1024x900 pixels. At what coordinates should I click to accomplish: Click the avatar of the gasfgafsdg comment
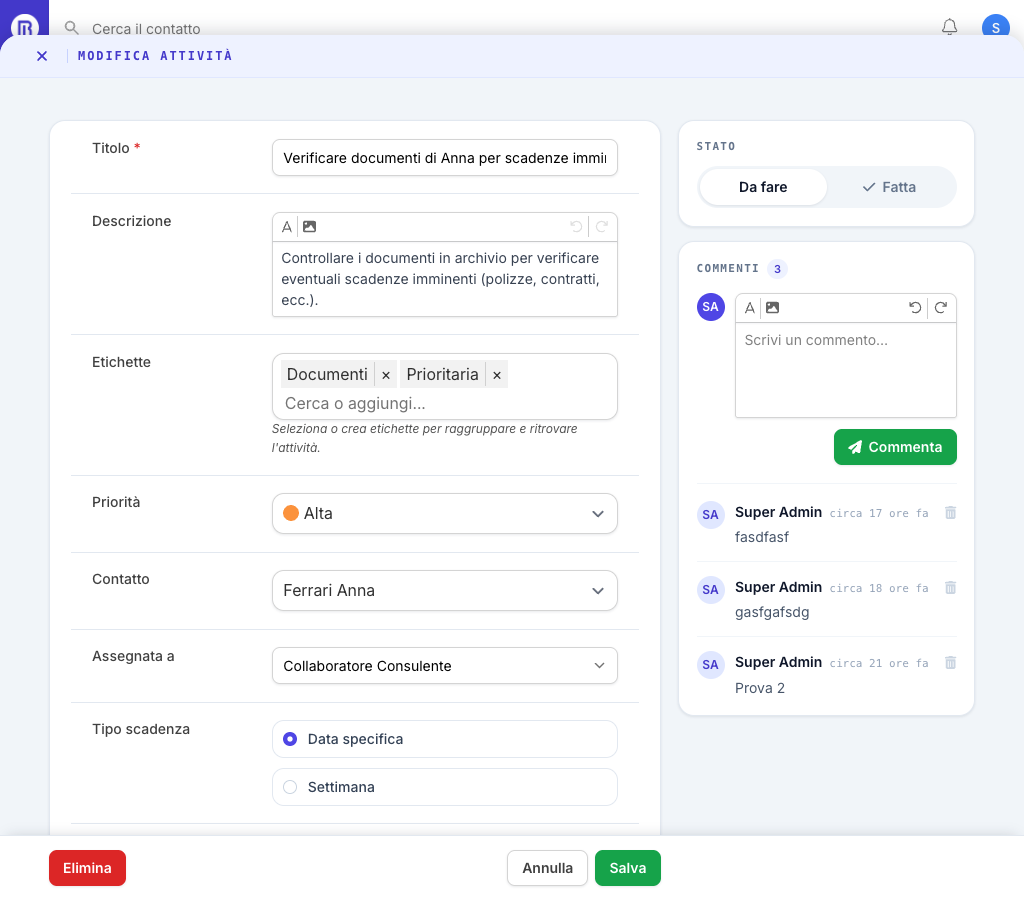[x=711, y=590]
